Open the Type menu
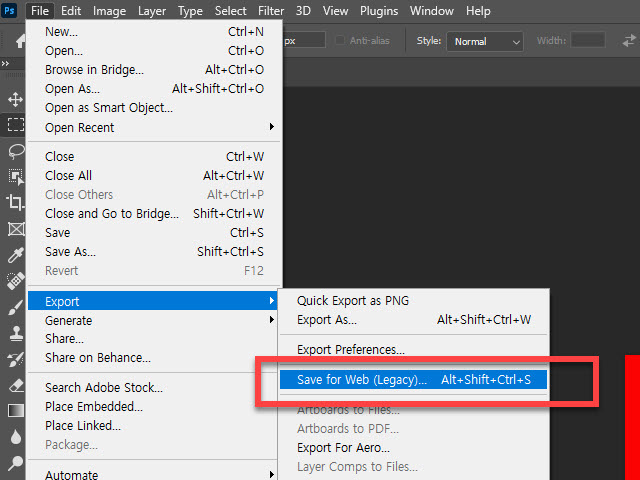This screenshot has width=640, height=480. pyautogui.click(x=190, y=11)
